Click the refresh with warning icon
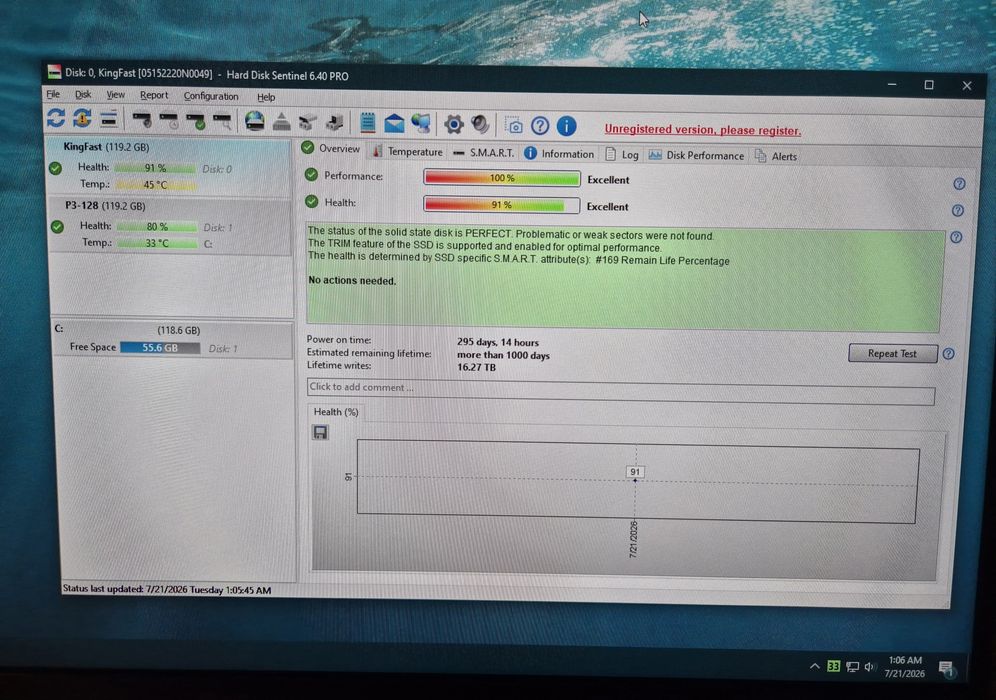This screenshot has width=996, height=700. pos(82,118)
